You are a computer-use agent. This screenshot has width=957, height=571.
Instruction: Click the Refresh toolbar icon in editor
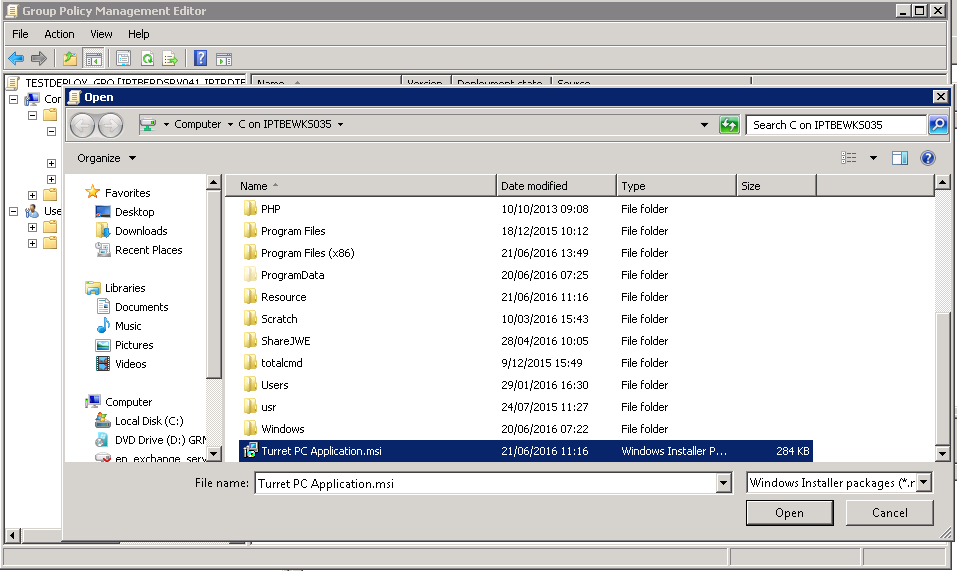147,59
